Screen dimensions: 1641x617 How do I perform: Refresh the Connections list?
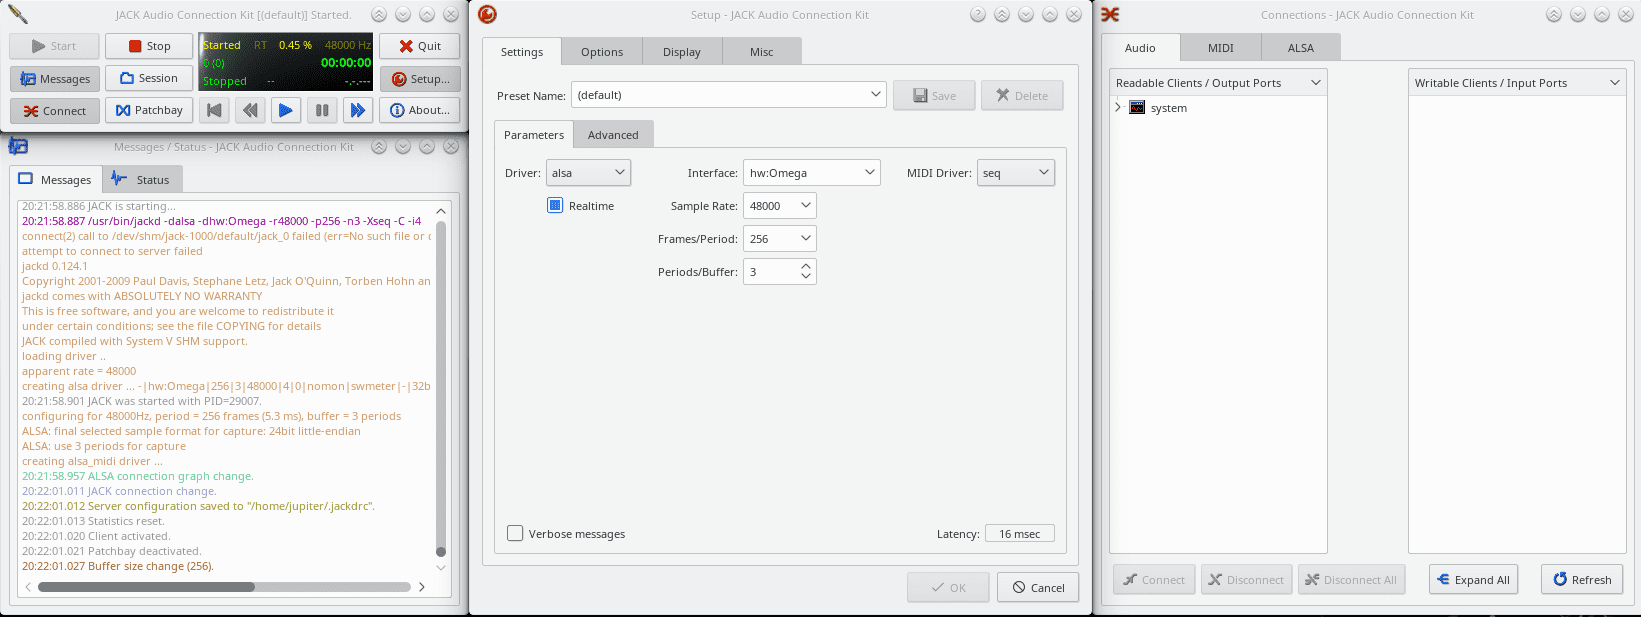tap(1582, 579)
